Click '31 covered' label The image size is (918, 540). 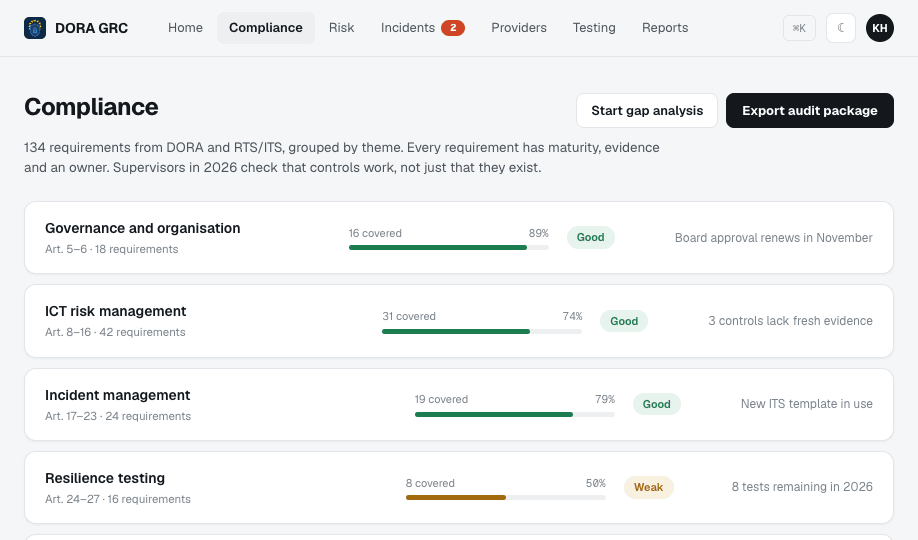[409, 316]
